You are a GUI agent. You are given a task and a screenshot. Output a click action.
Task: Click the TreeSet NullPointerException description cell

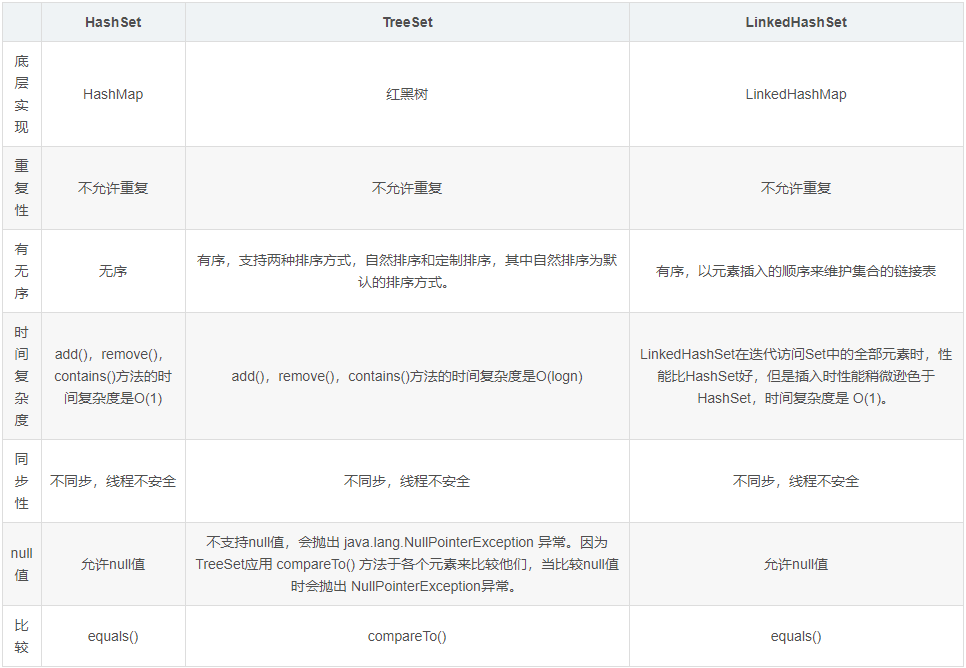point(407,564)
